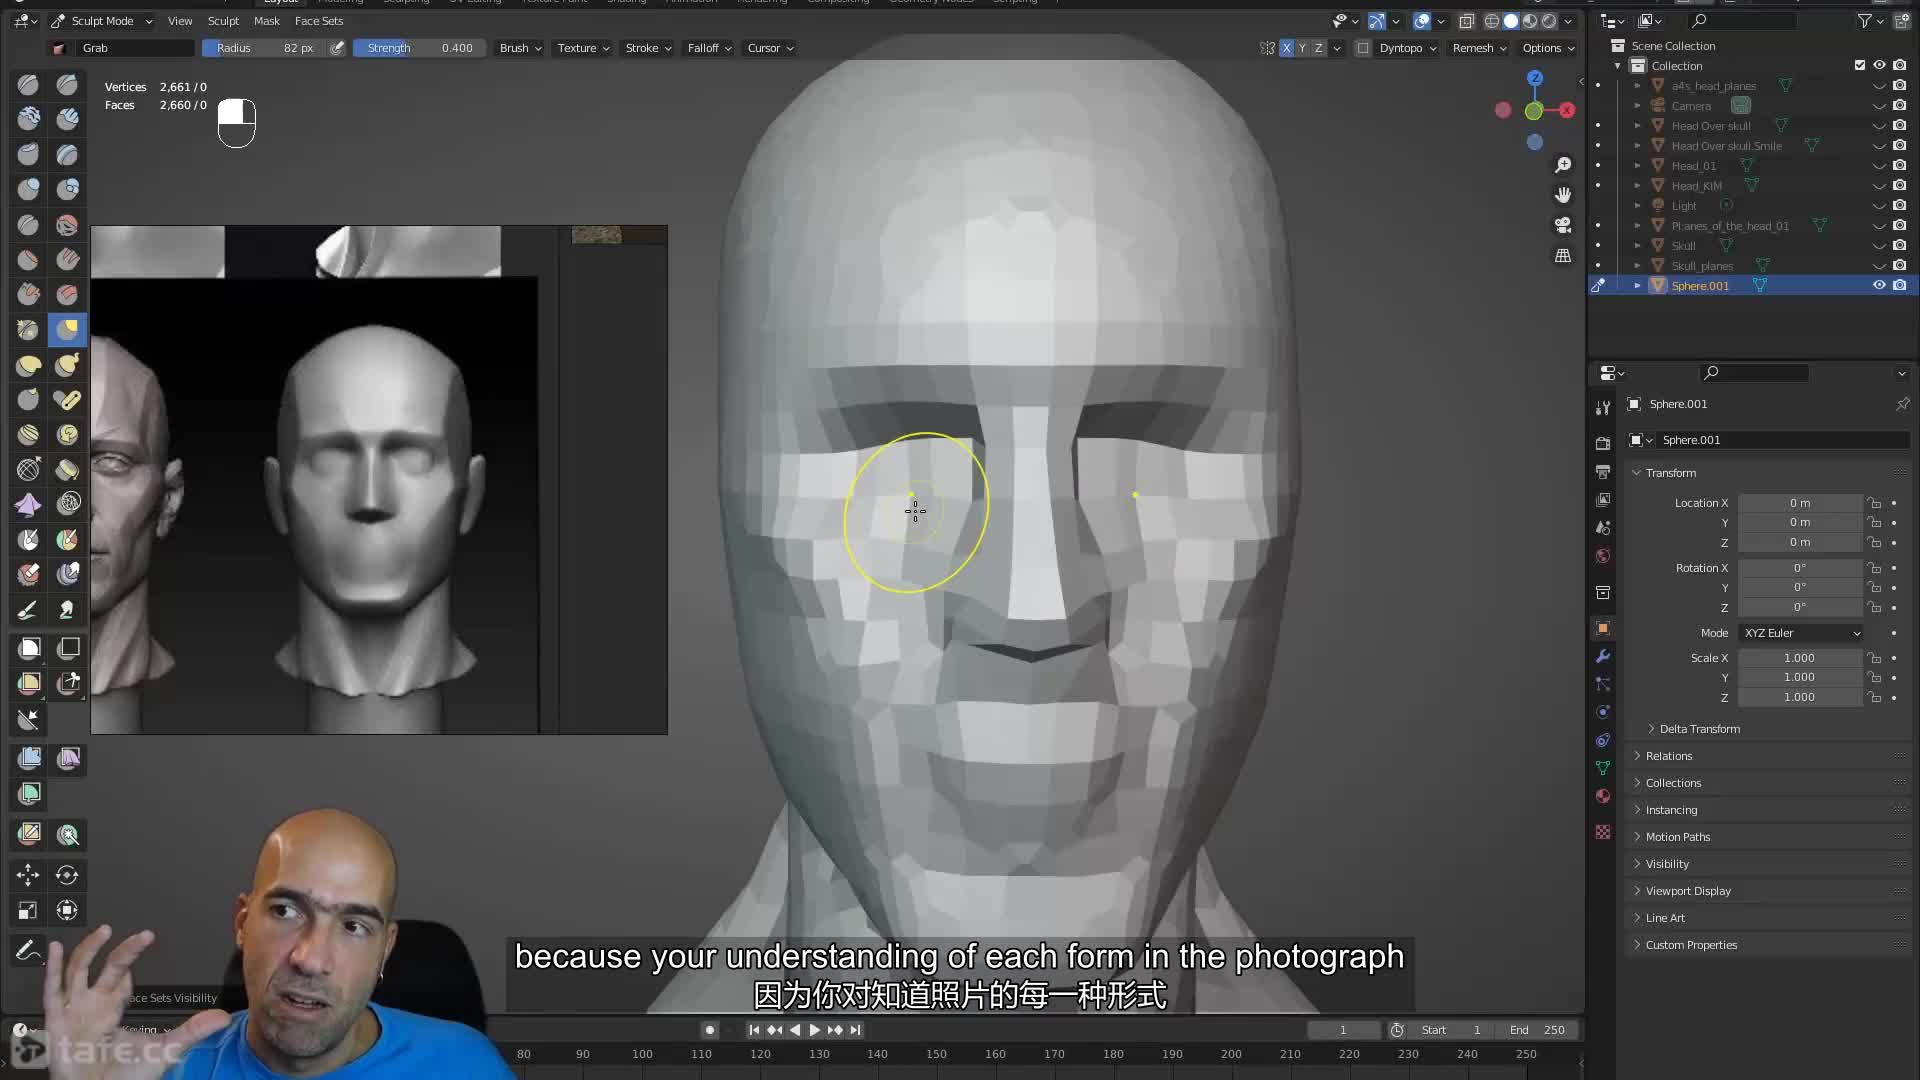1920x1080 pixels.
Task: Open the Falloff dropdown
Action: point(709,48)
